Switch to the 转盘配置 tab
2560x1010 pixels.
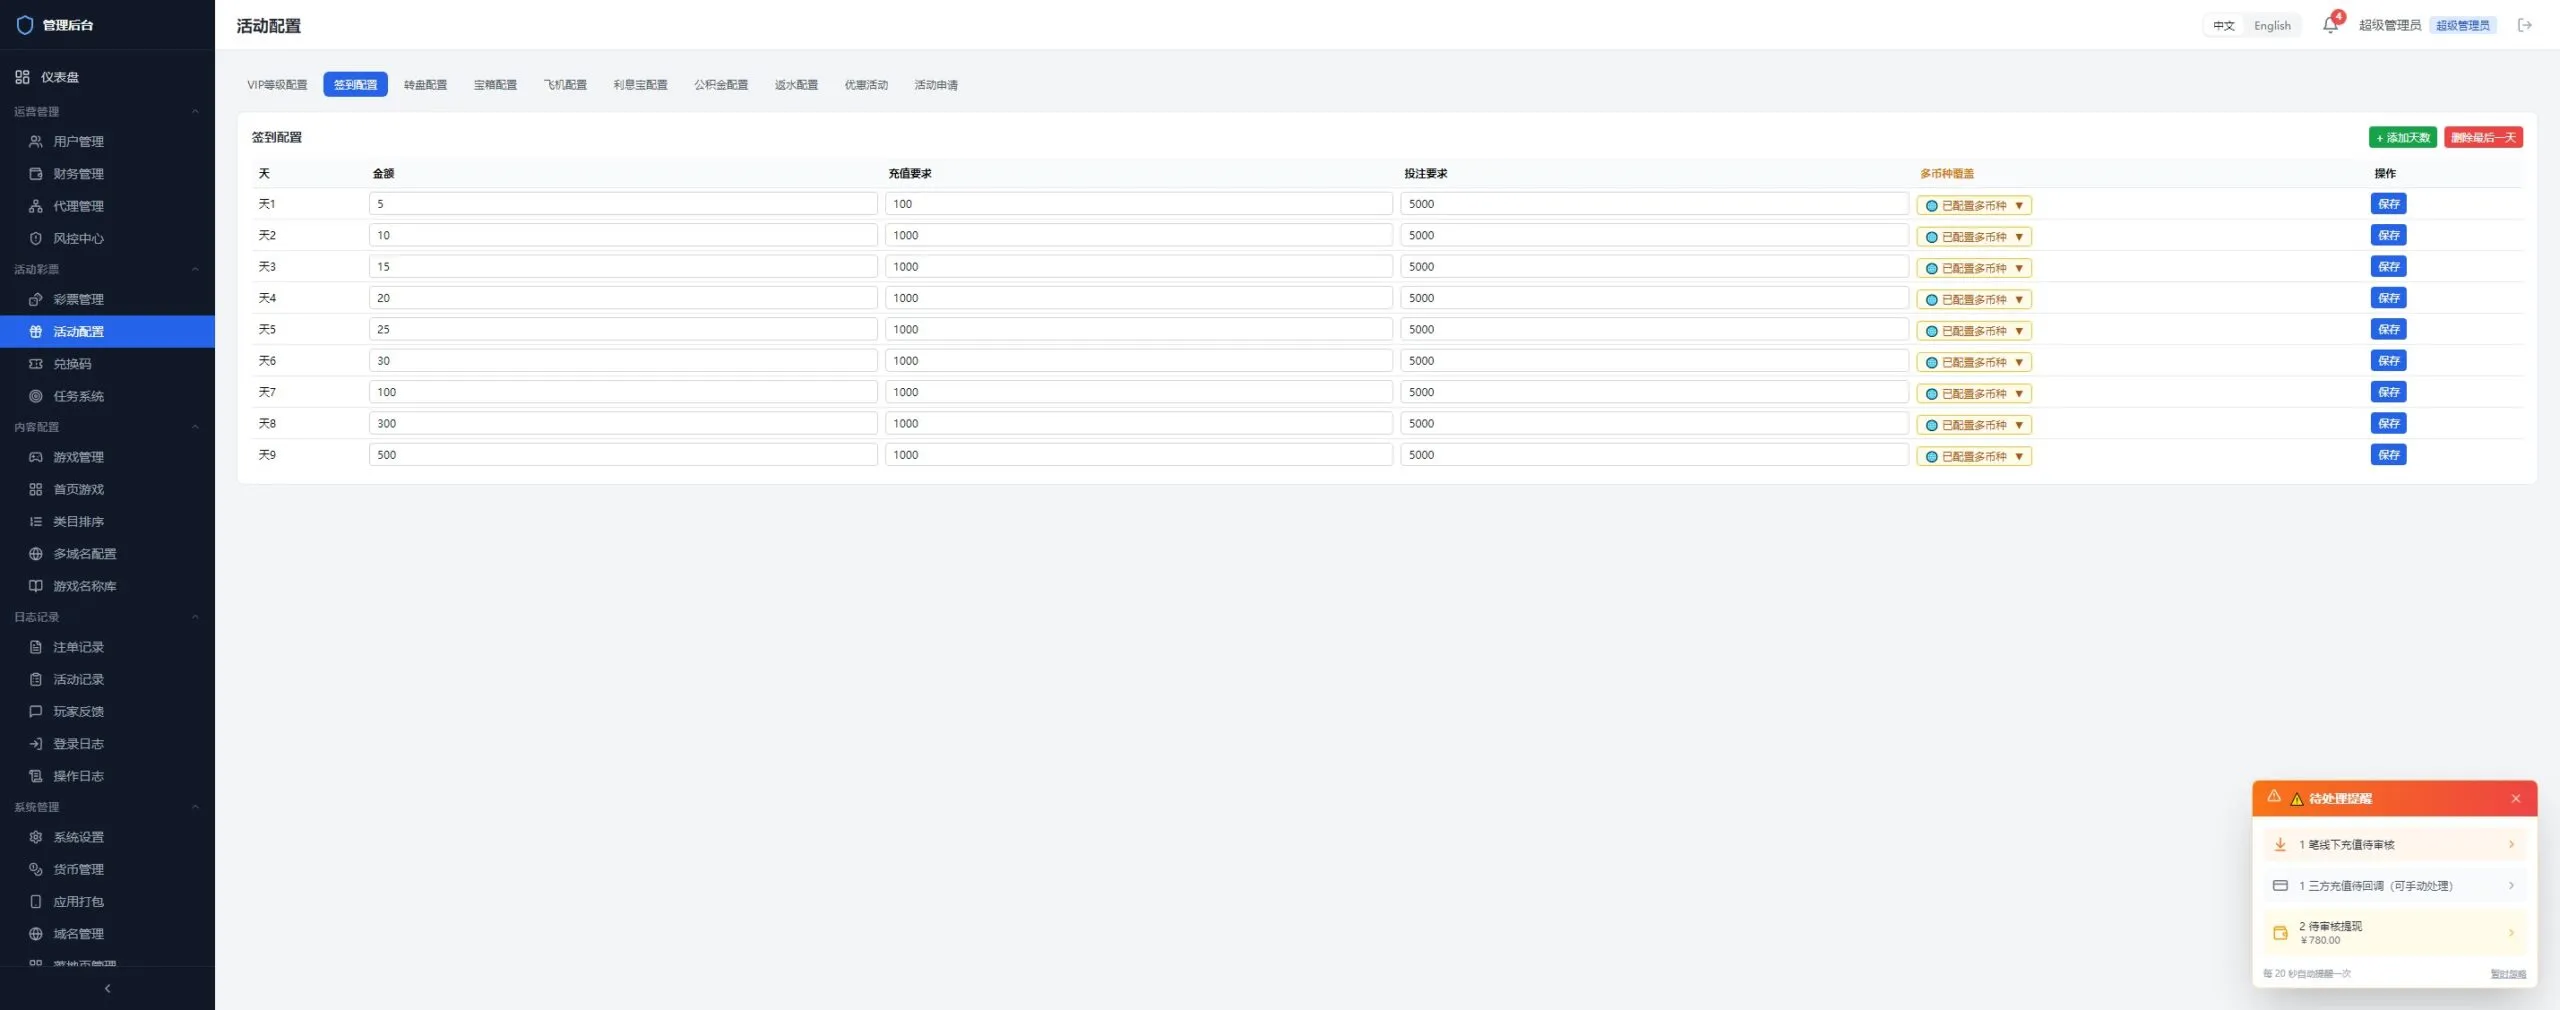click(x=425, y=85)
